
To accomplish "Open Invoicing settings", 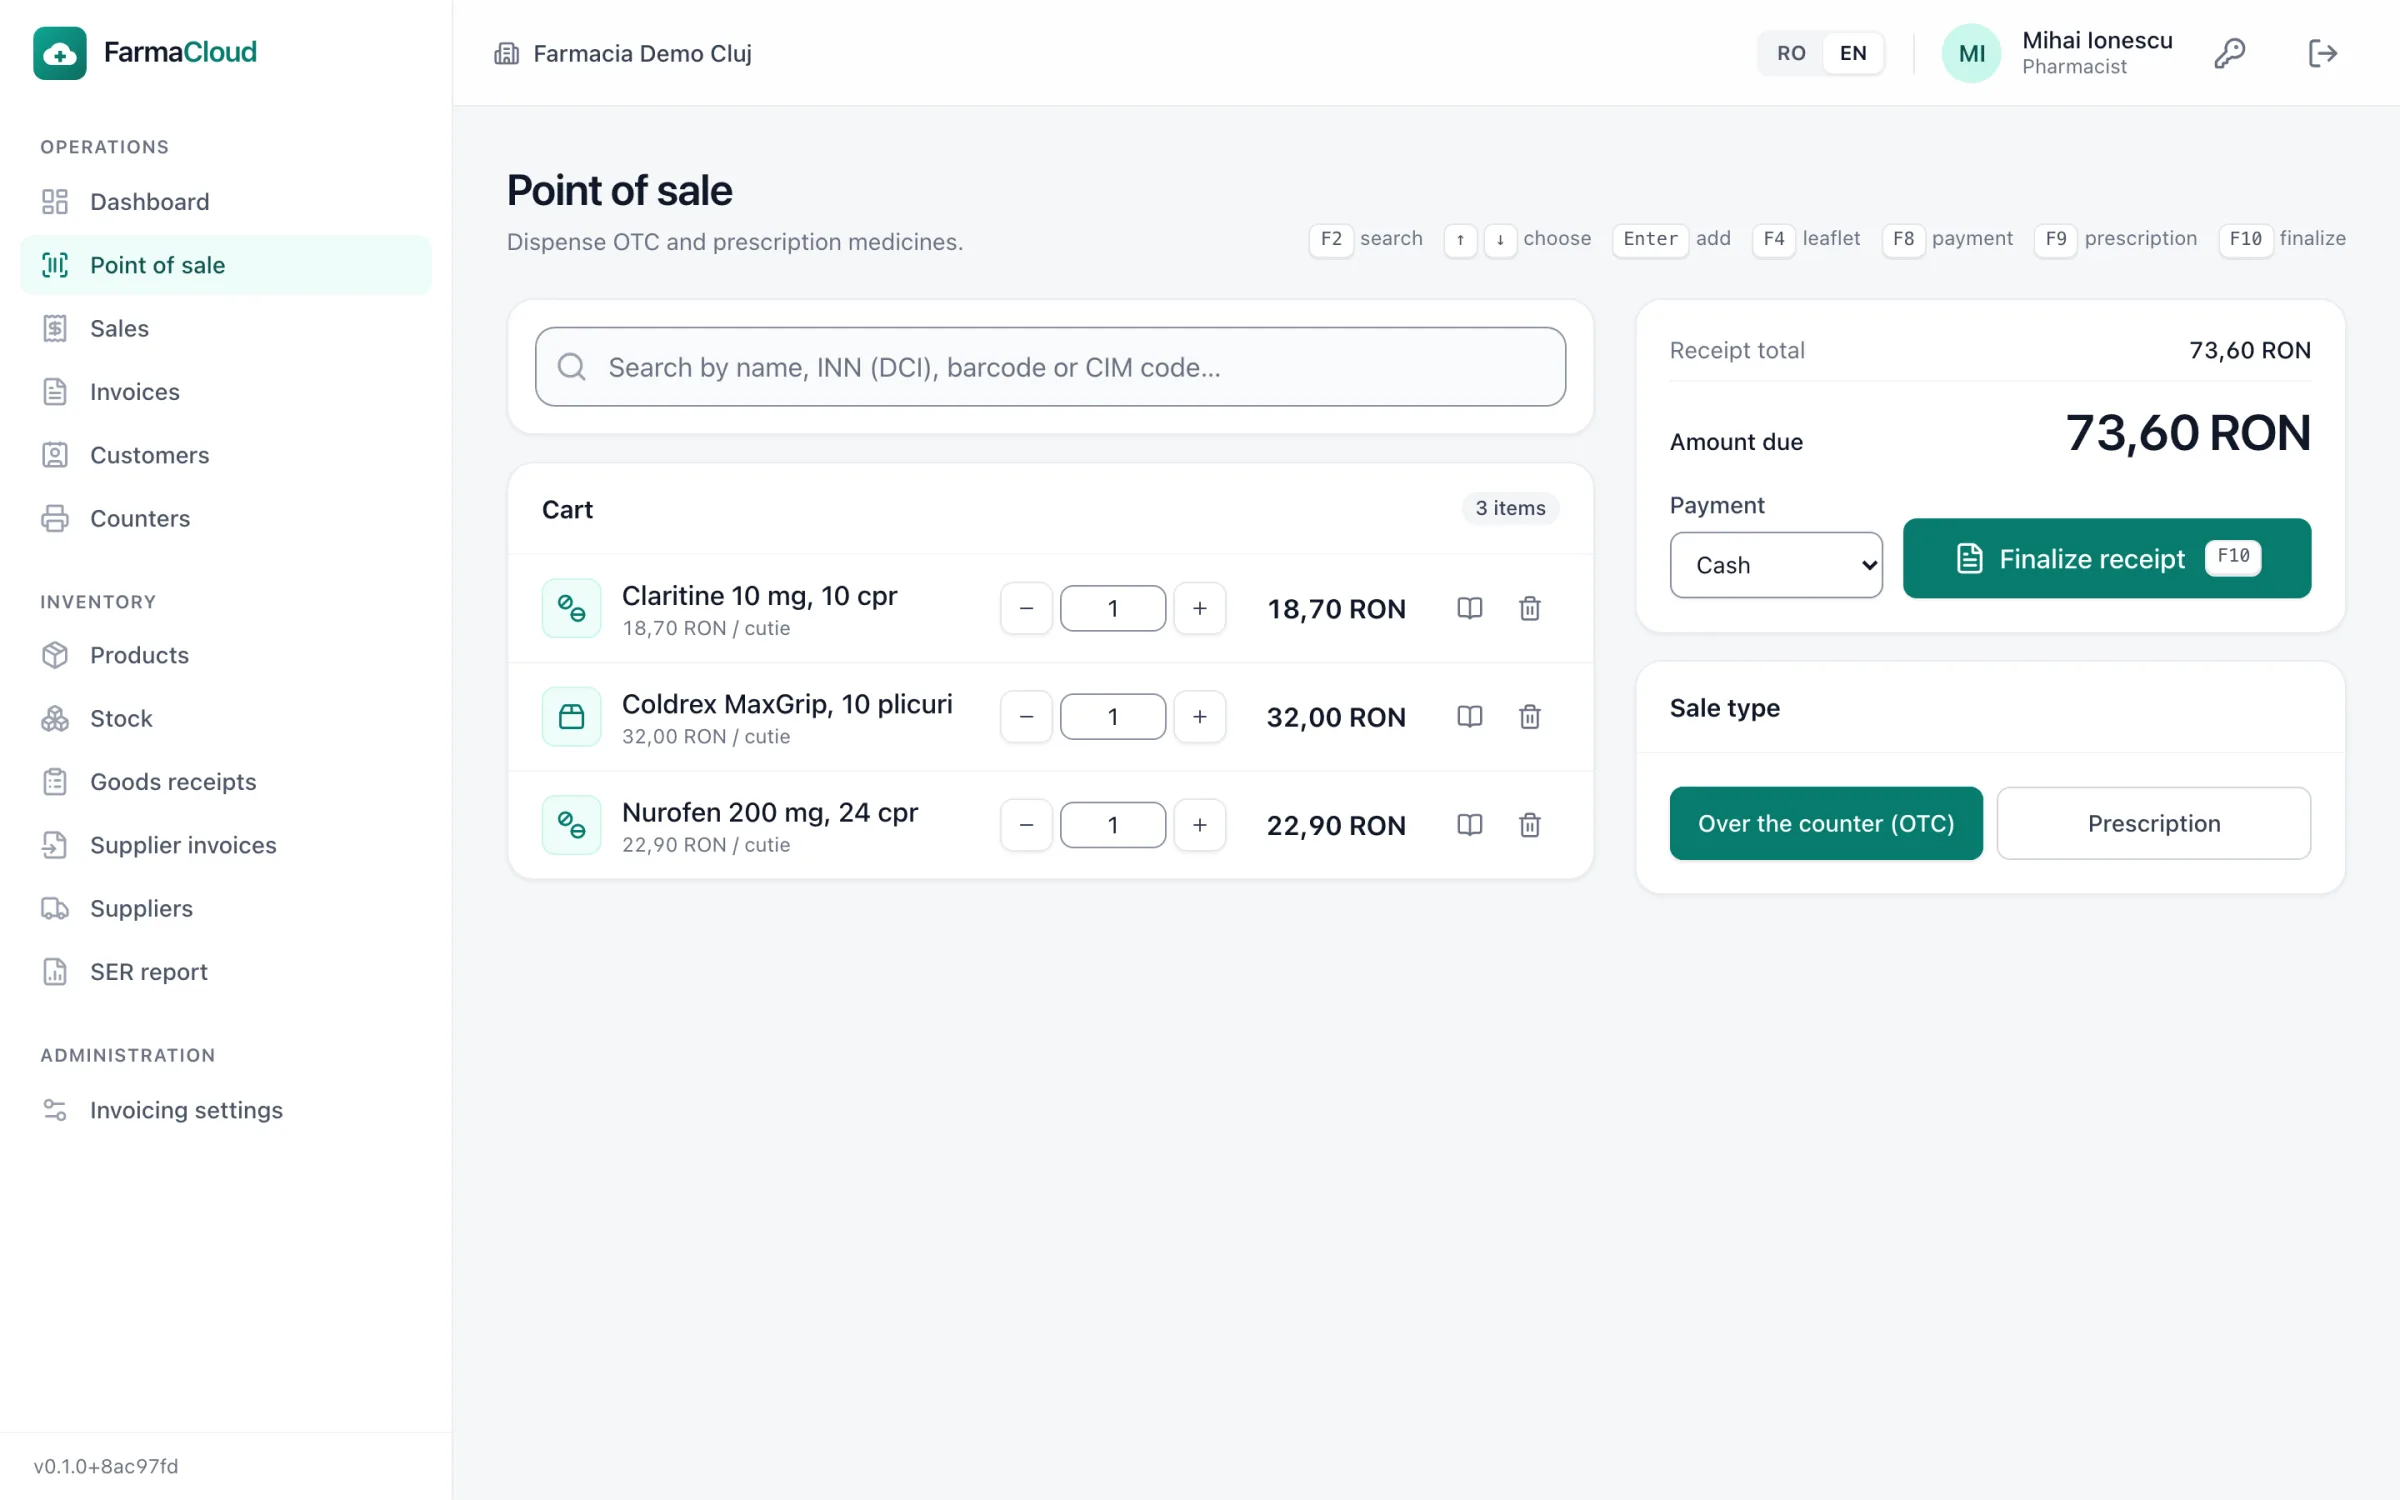I will [225, 1110].
